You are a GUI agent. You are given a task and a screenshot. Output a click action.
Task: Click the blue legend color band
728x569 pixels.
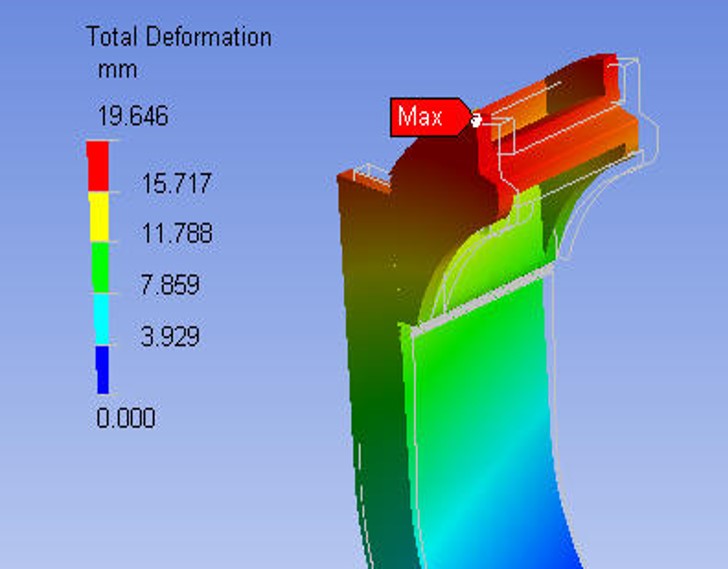(x=98, y=368)
